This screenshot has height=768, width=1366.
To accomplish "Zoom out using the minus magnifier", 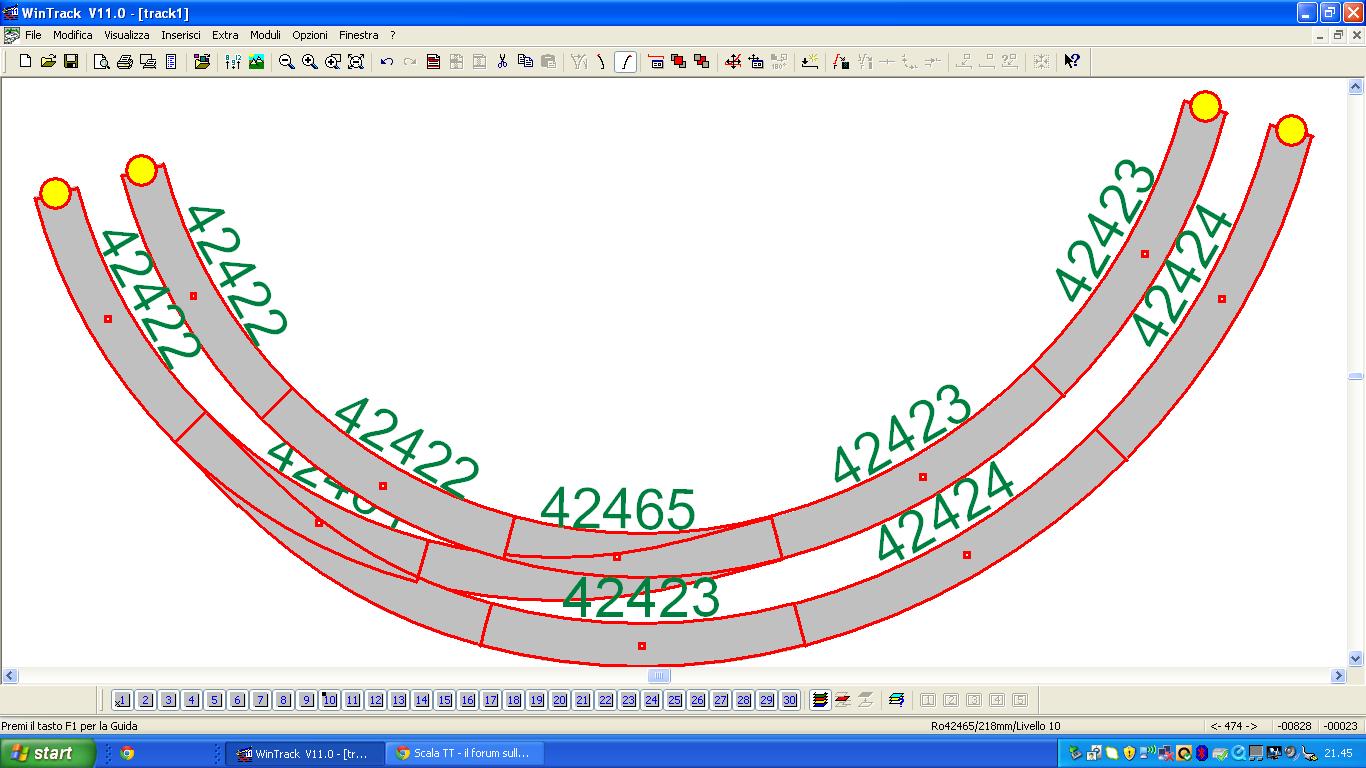I will tap(286, 61).
